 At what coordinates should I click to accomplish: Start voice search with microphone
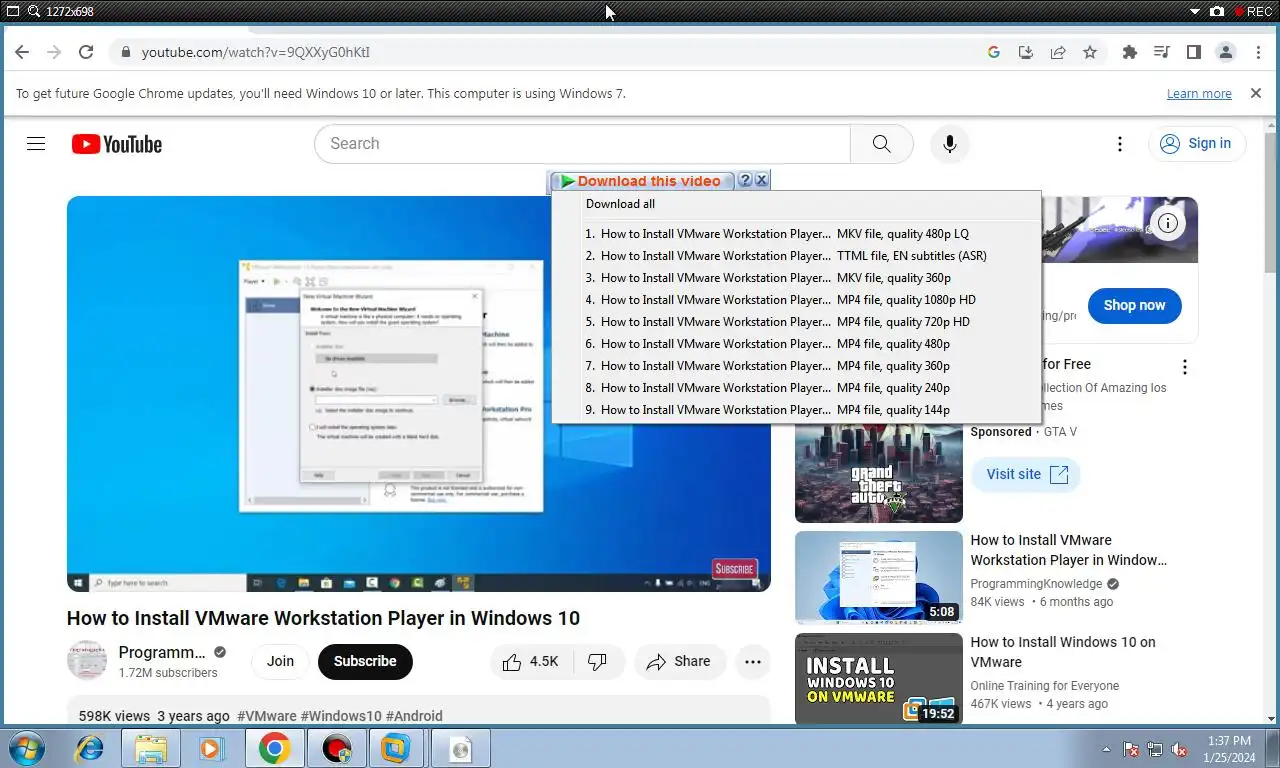950,144
